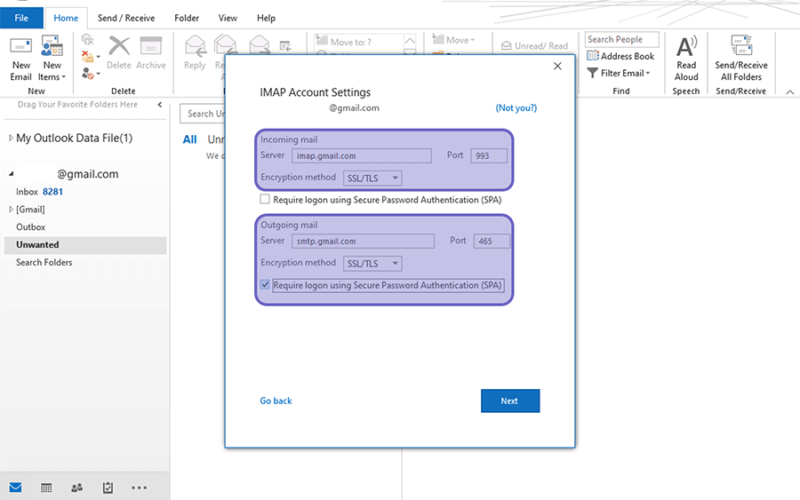Click the outgoing mail Port field 465
The image size is (800, 500).
[491, 241]
